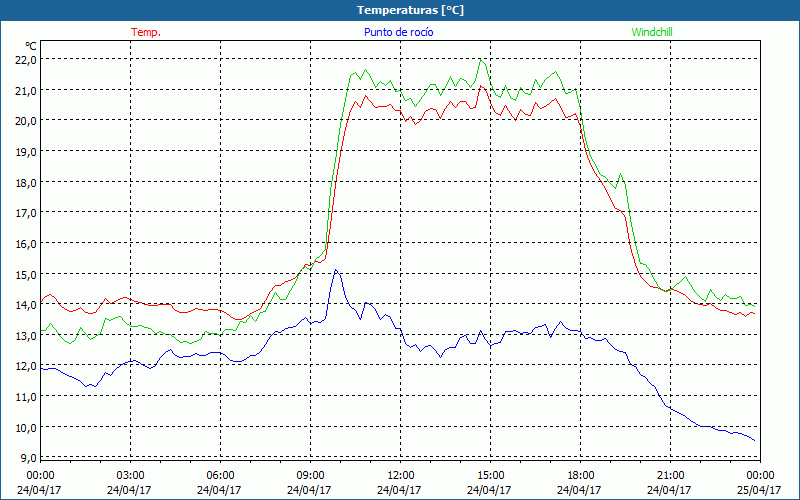The width and height of the screenshot is (800, 500).
Task: Click the '17,0' y-axis value
Action: coord(27,213)
